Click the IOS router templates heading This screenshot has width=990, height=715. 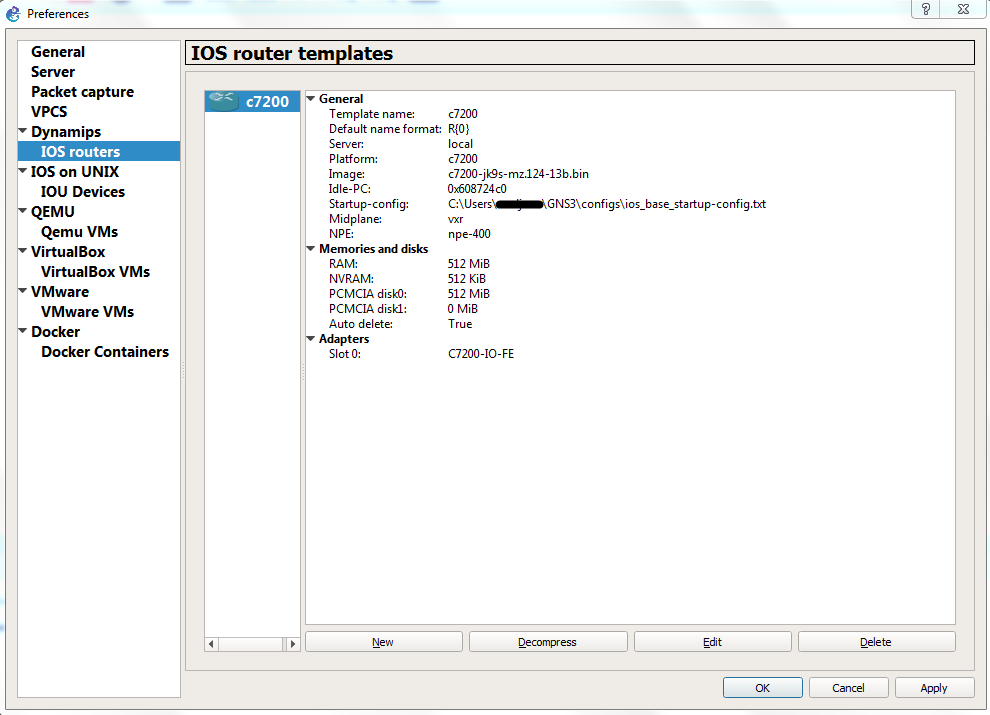[x=292, y=53]
